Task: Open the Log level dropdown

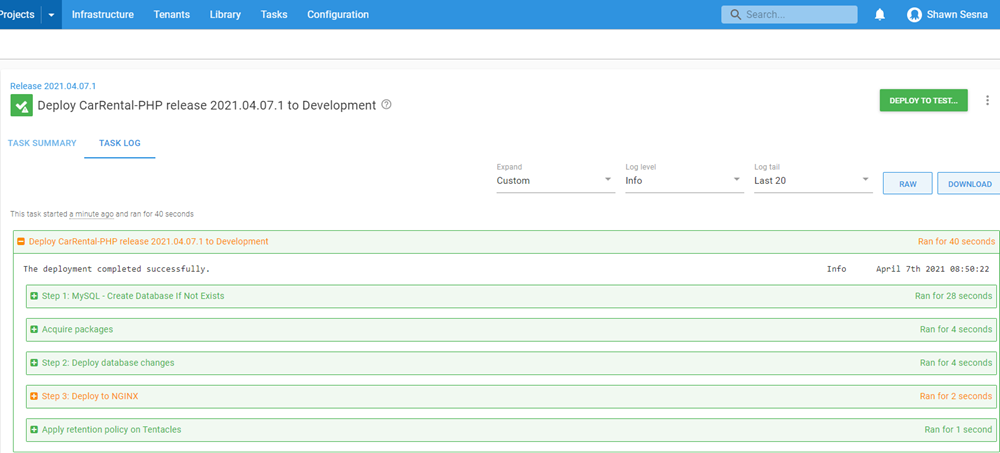Action: 683,181
